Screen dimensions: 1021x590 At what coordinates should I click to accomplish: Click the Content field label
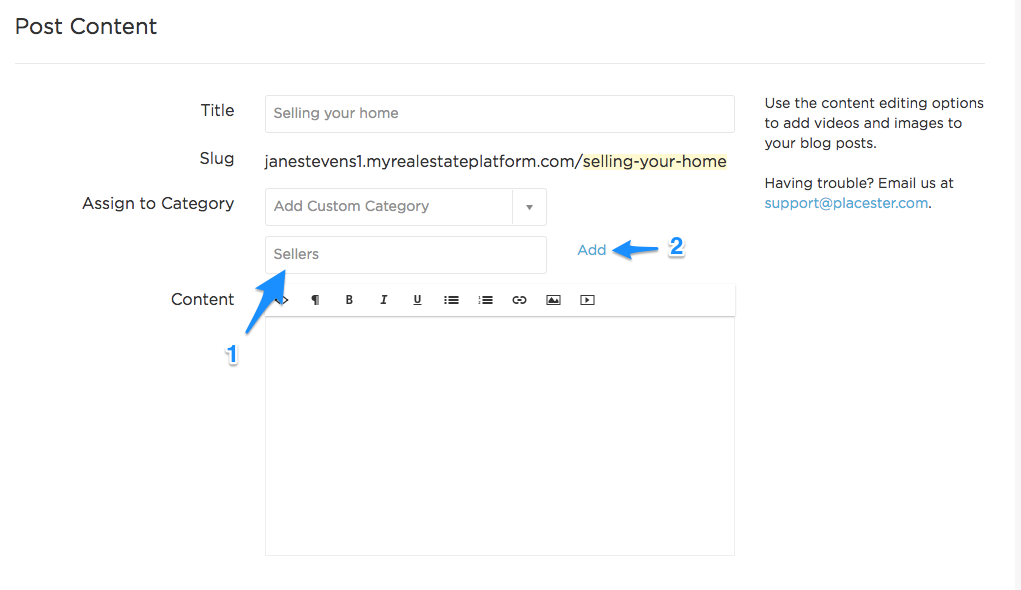pyautogui.click(x=203, y=300)
